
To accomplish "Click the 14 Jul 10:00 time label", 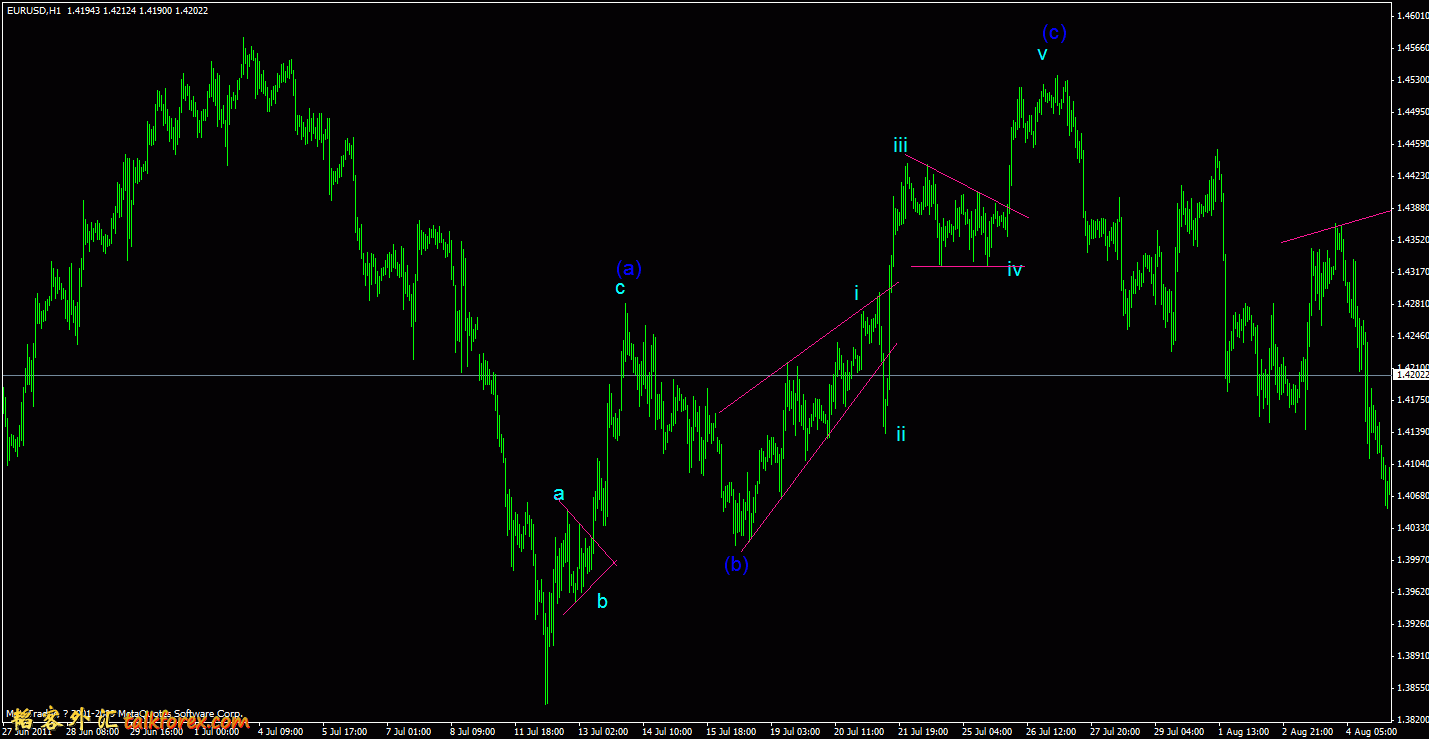I will (x=668, y=731).
